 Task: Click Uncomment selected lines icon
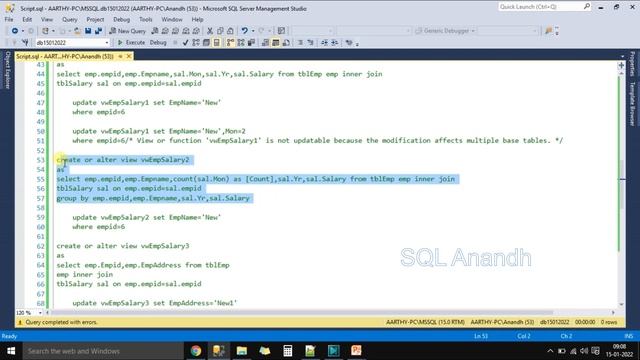(310, 42)
